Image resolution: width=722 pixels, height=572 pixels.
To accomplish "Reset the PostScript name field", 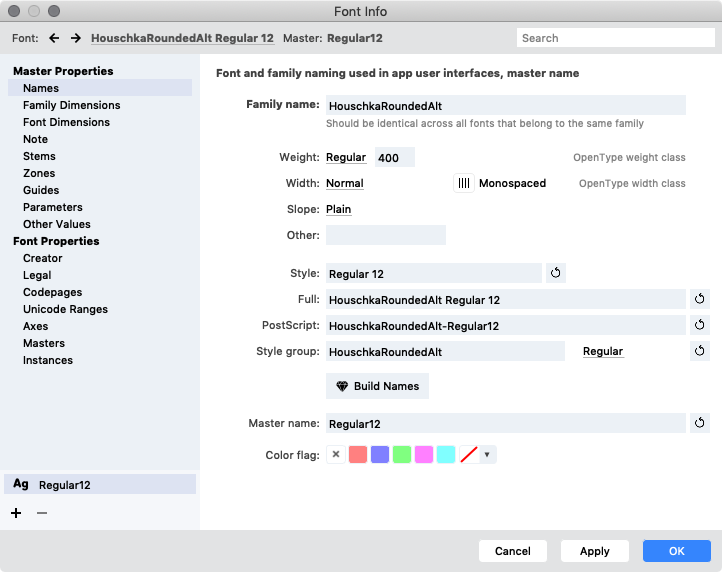I will (x=699, y=325).
